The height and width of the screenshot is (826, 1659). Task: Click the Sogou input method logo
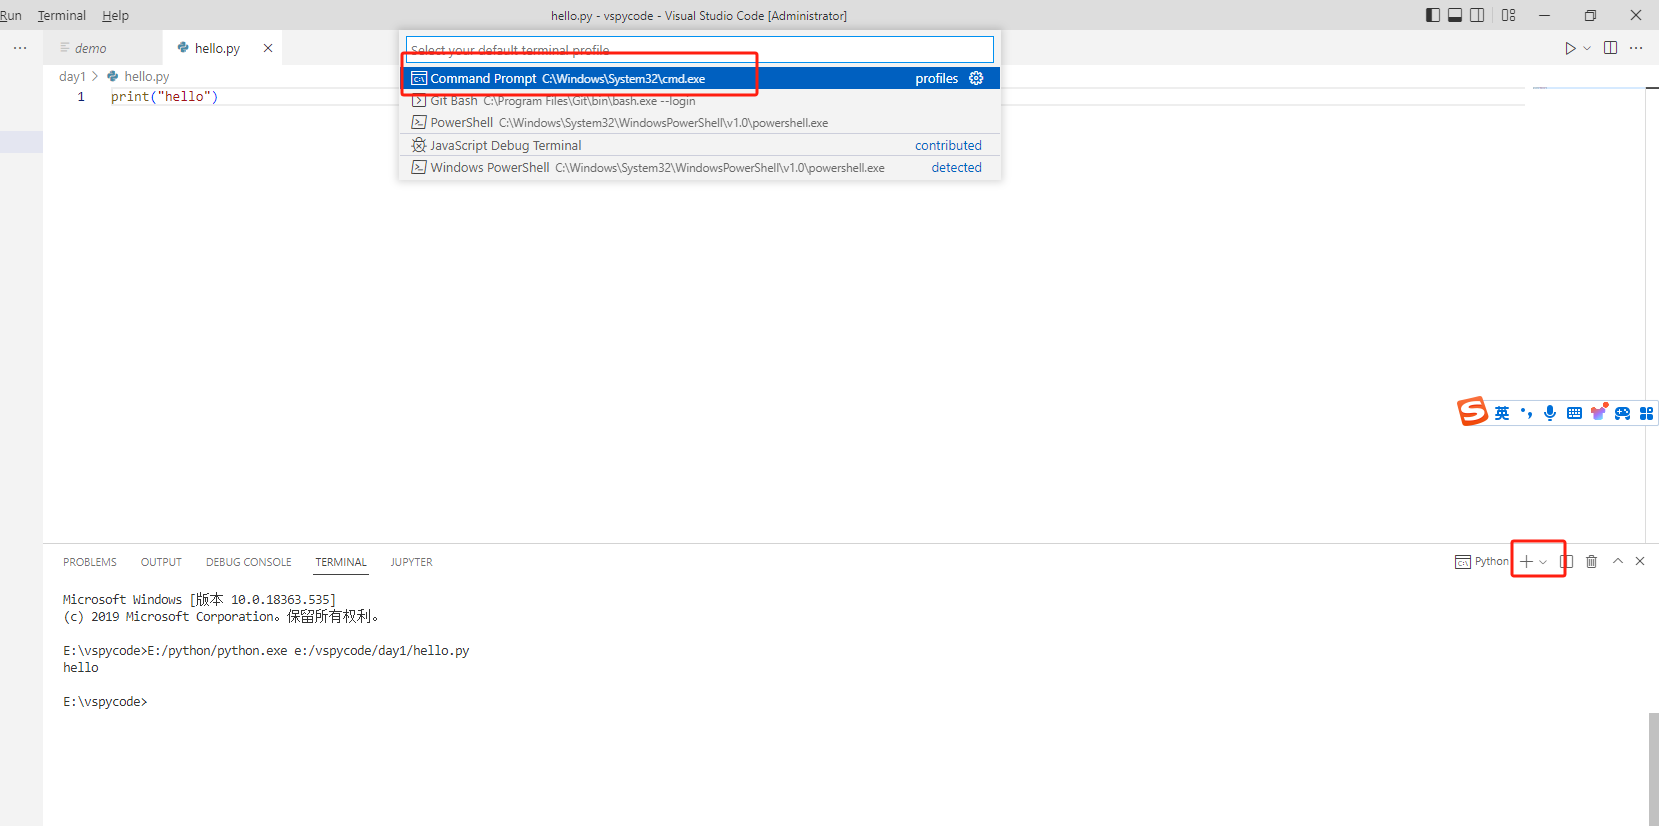coord(1473,411)
